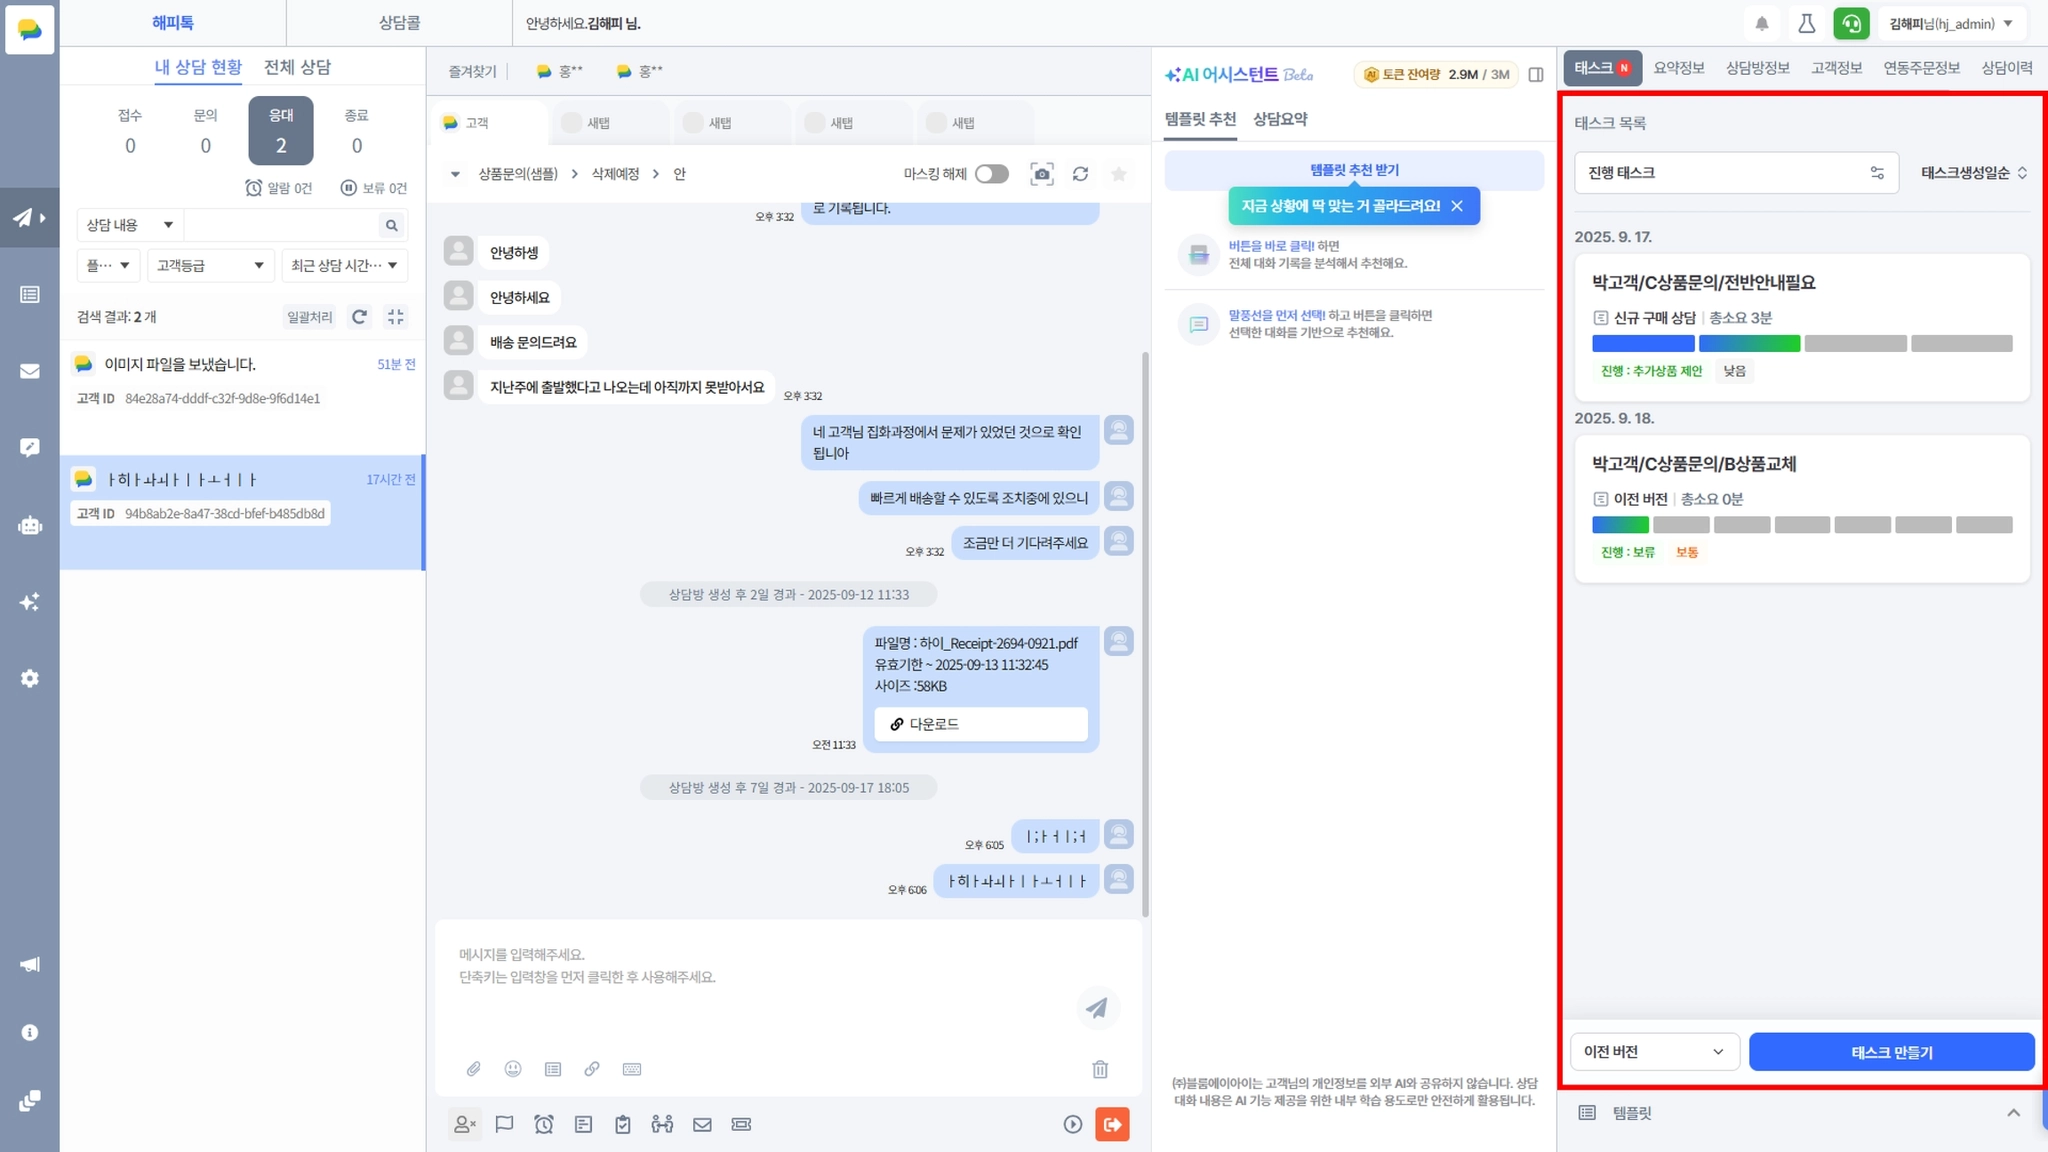Click the robot chatbot icon in left sidebar

tap(30, 525)
